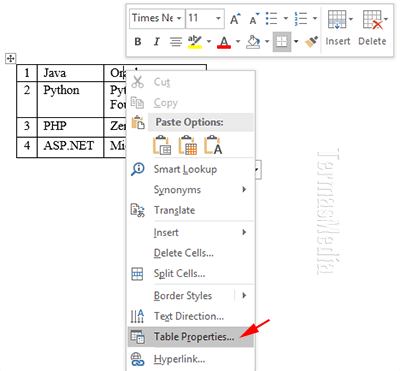Open Table Properties dialog
The height and width of the screenshot is (371, 400).
coord(191,337)
